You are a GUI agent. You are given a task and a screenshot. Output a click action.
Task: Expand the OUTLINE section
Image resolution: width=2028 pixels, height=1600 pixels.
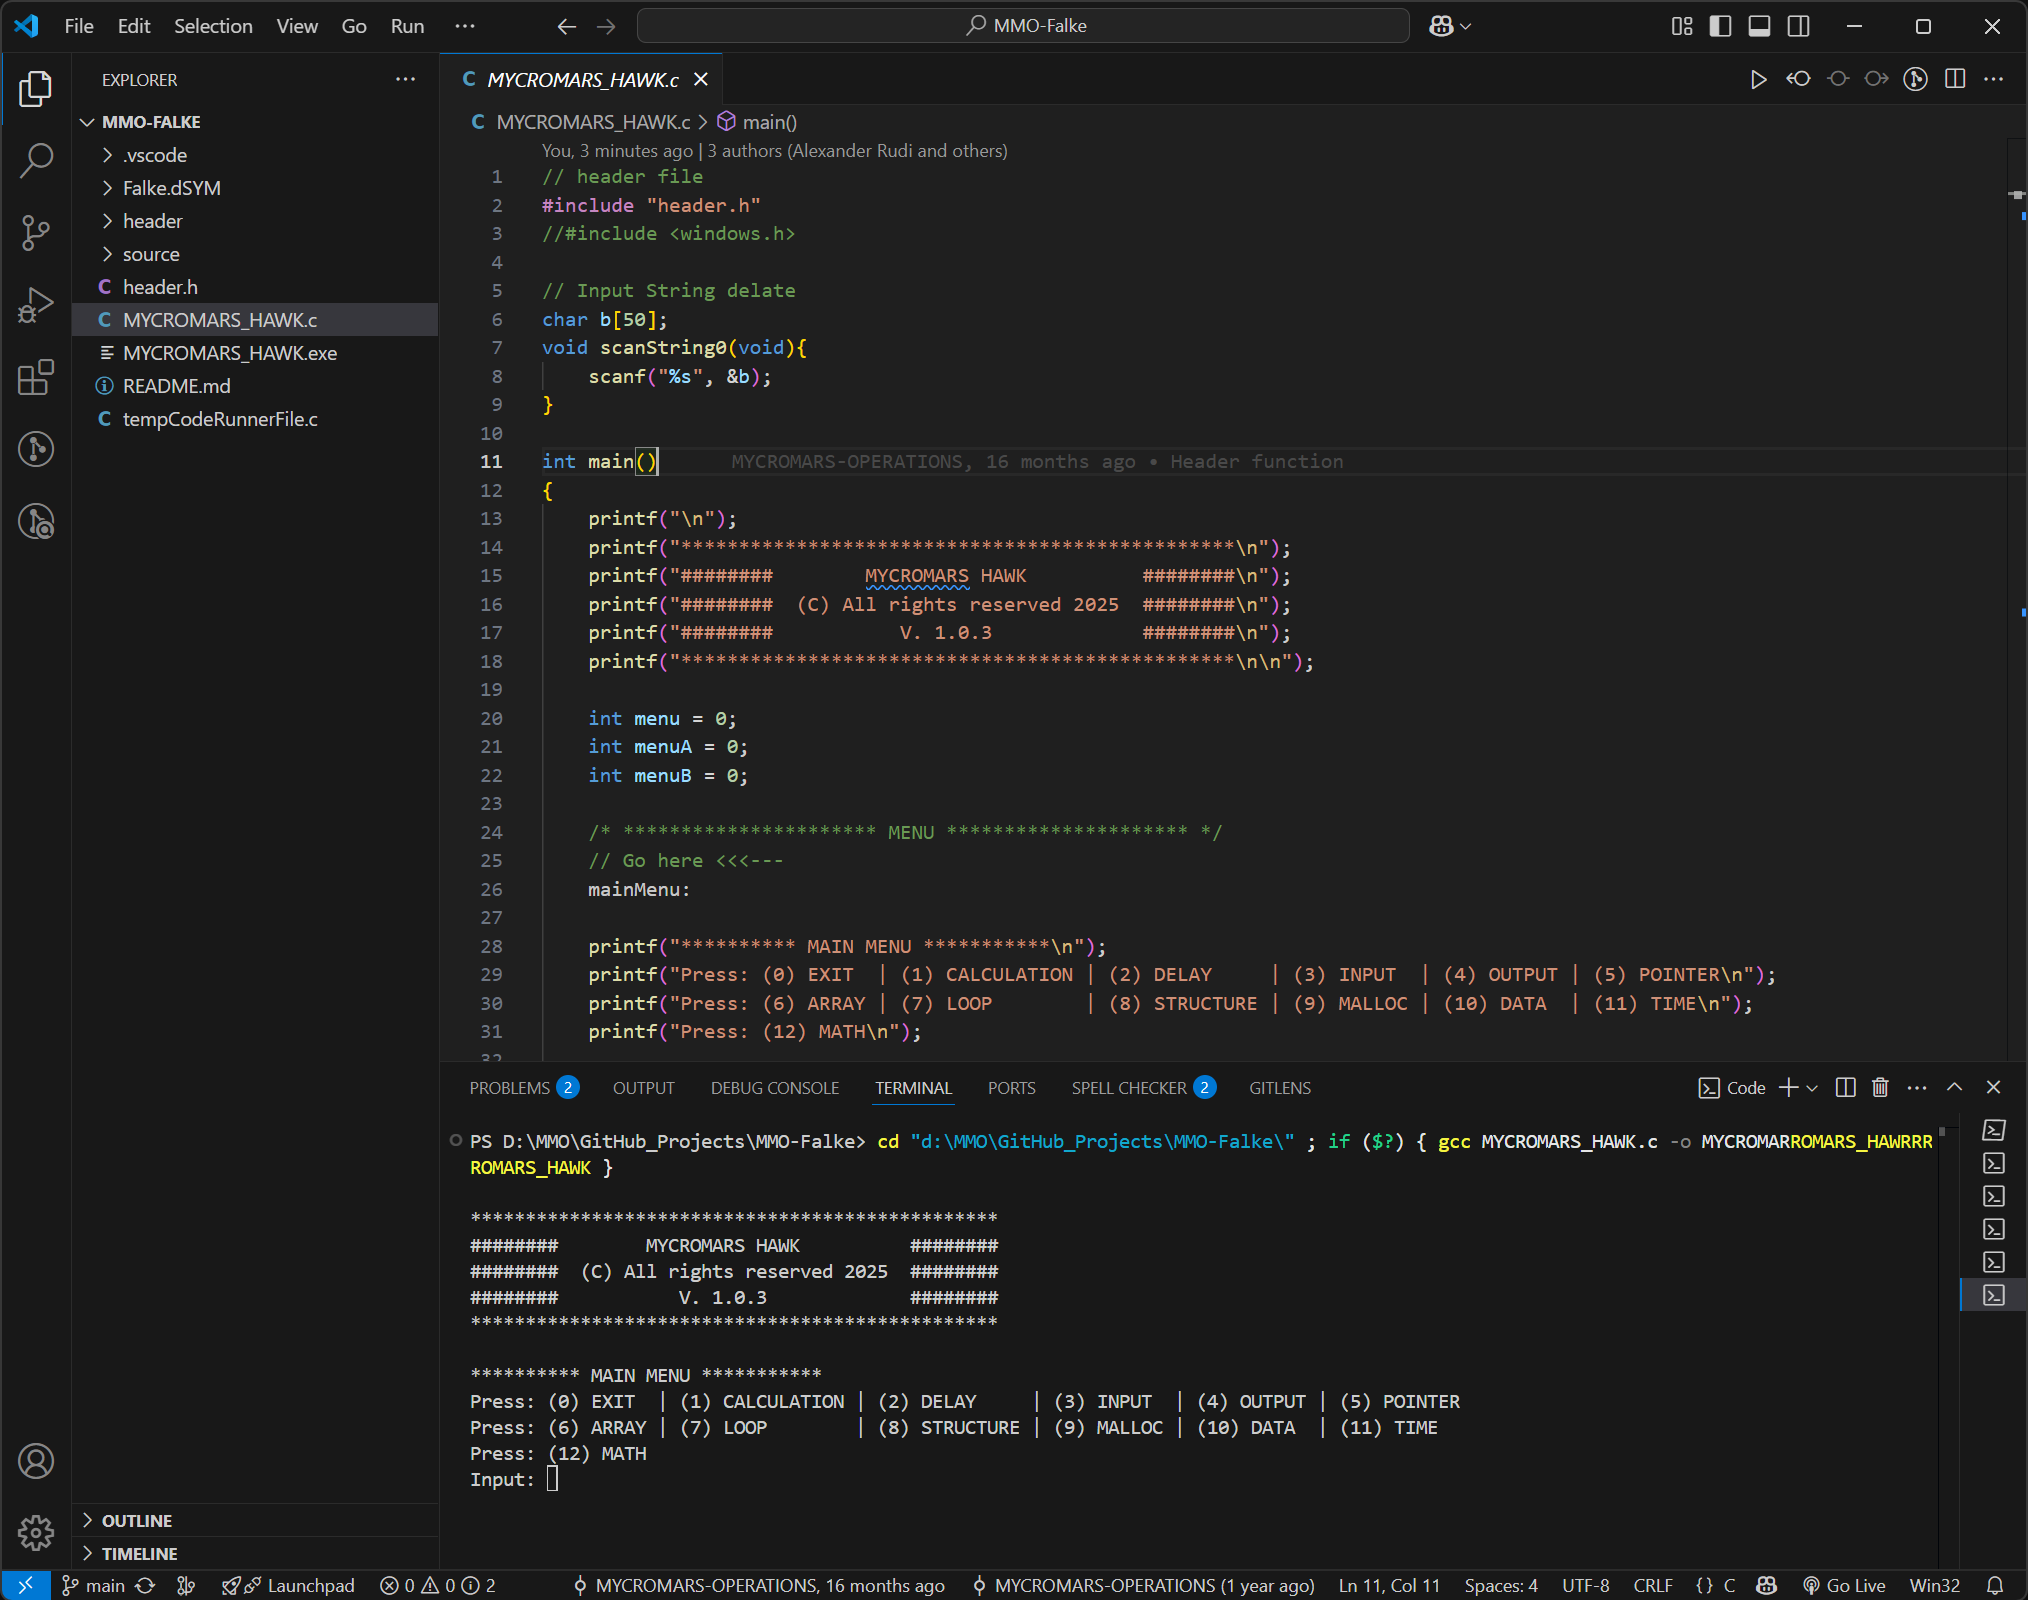[136, 1520]
